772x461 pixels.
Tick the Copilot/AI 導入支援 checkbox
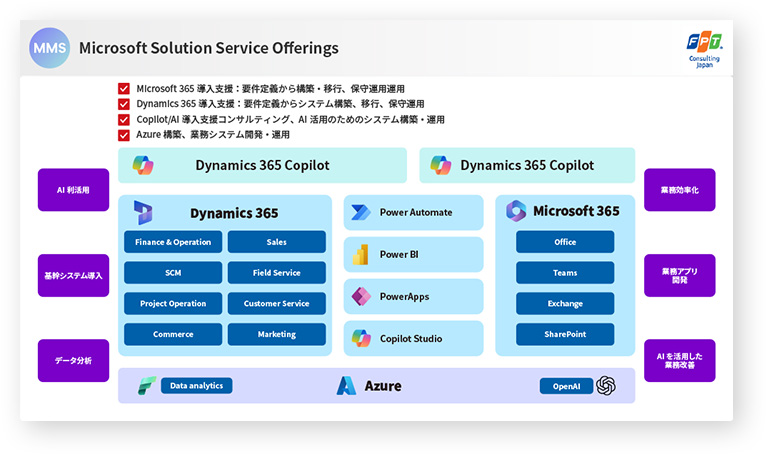(124, 120)
